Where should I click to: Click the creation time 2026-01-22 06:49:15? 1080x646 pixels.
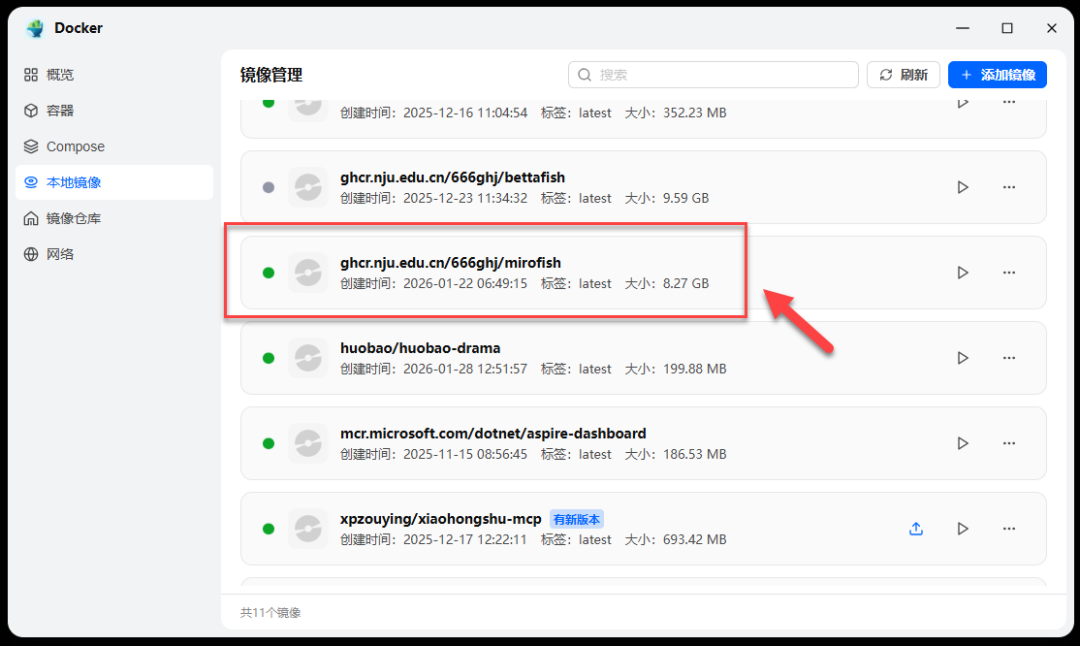tap(465, 284)
